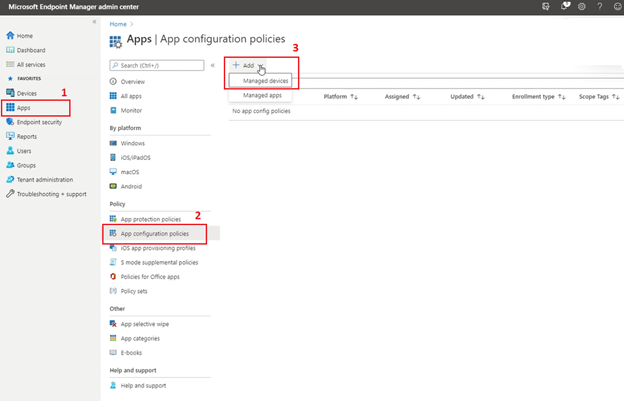Open Tenant administration icon
The image size is (624, 401).
pyautogui.click(x=10, y=179)
